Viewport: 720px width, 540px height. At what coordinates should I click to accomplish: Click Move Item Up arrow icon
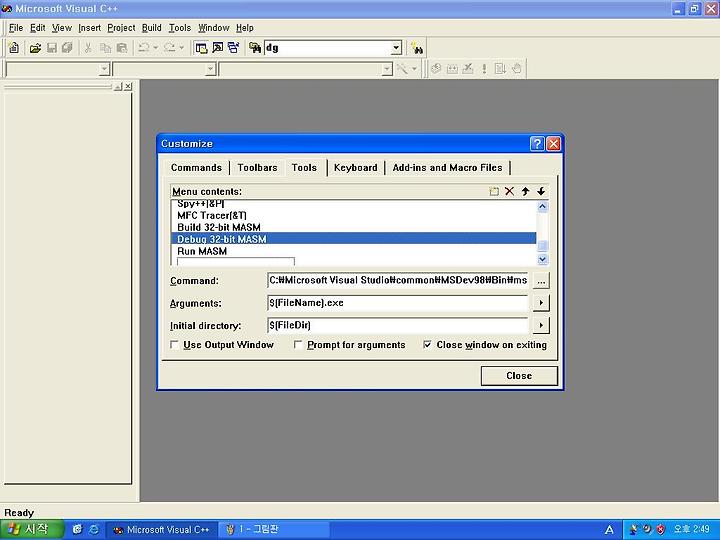pyautogui.click(x=525, y=191)
